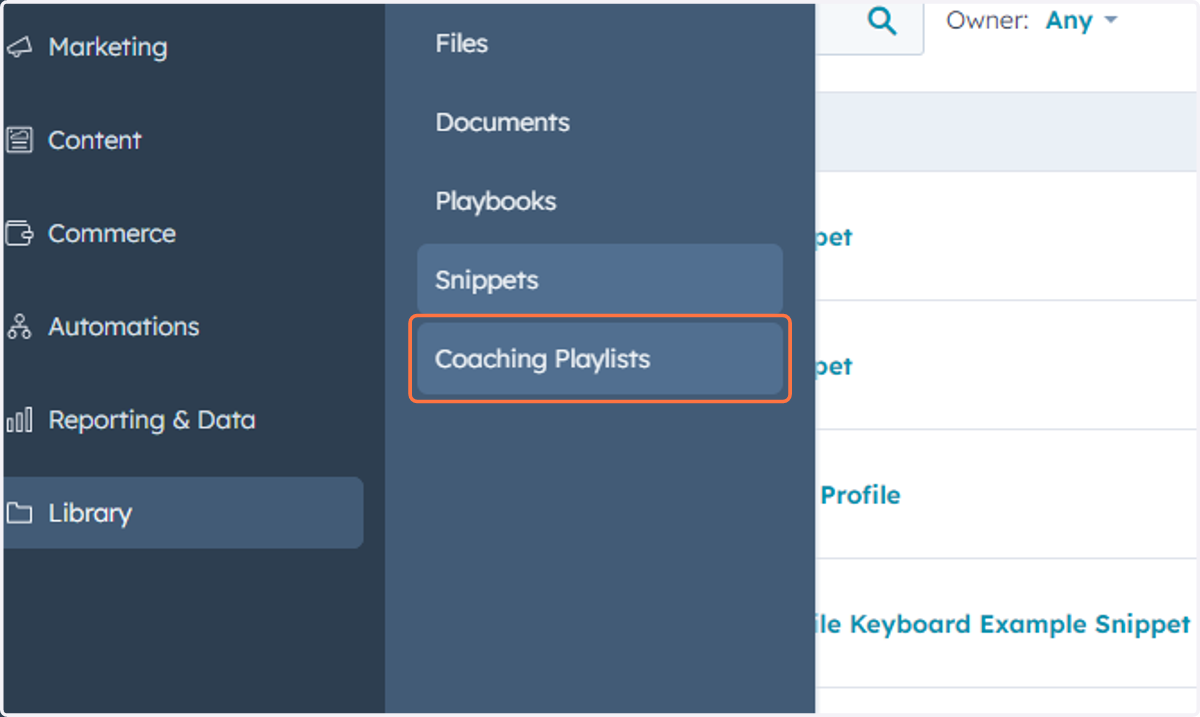The image size is (1200, 717).
Task: Select the Library menu item
Action: pos(183,513)
